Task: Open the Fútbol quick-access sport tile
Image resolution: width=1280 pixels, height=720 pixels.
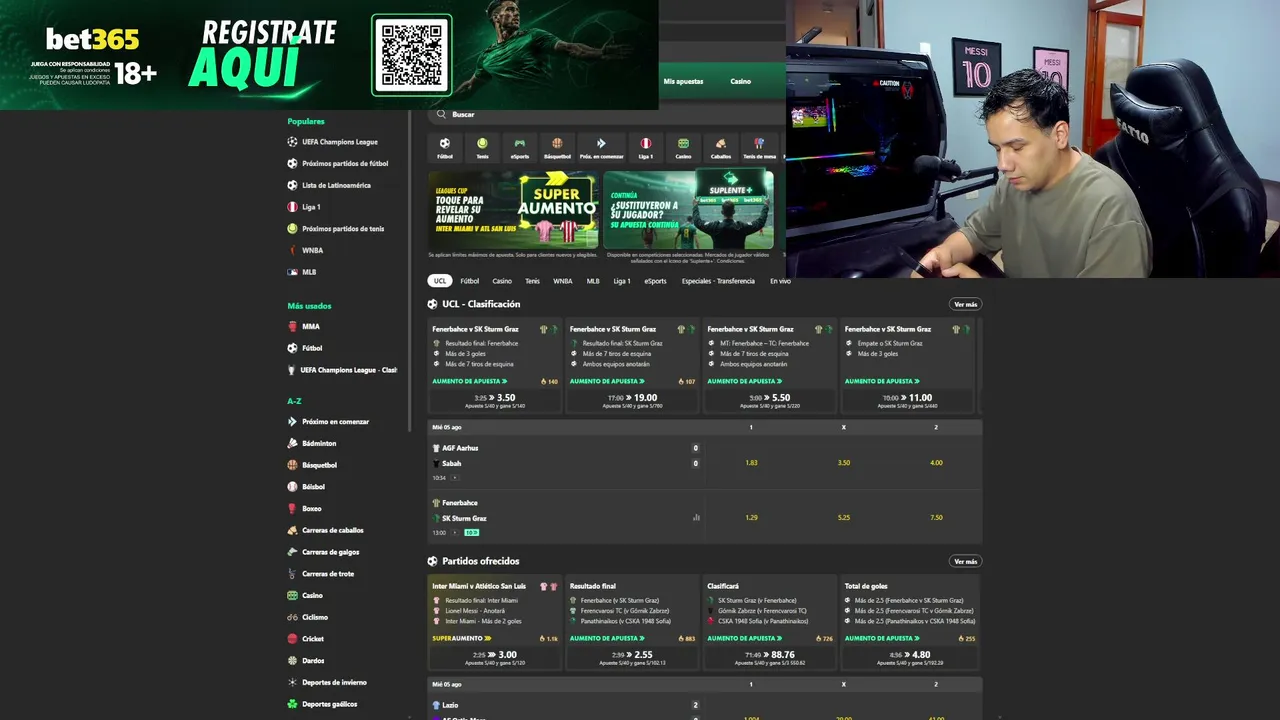Action: coord(445,148)
